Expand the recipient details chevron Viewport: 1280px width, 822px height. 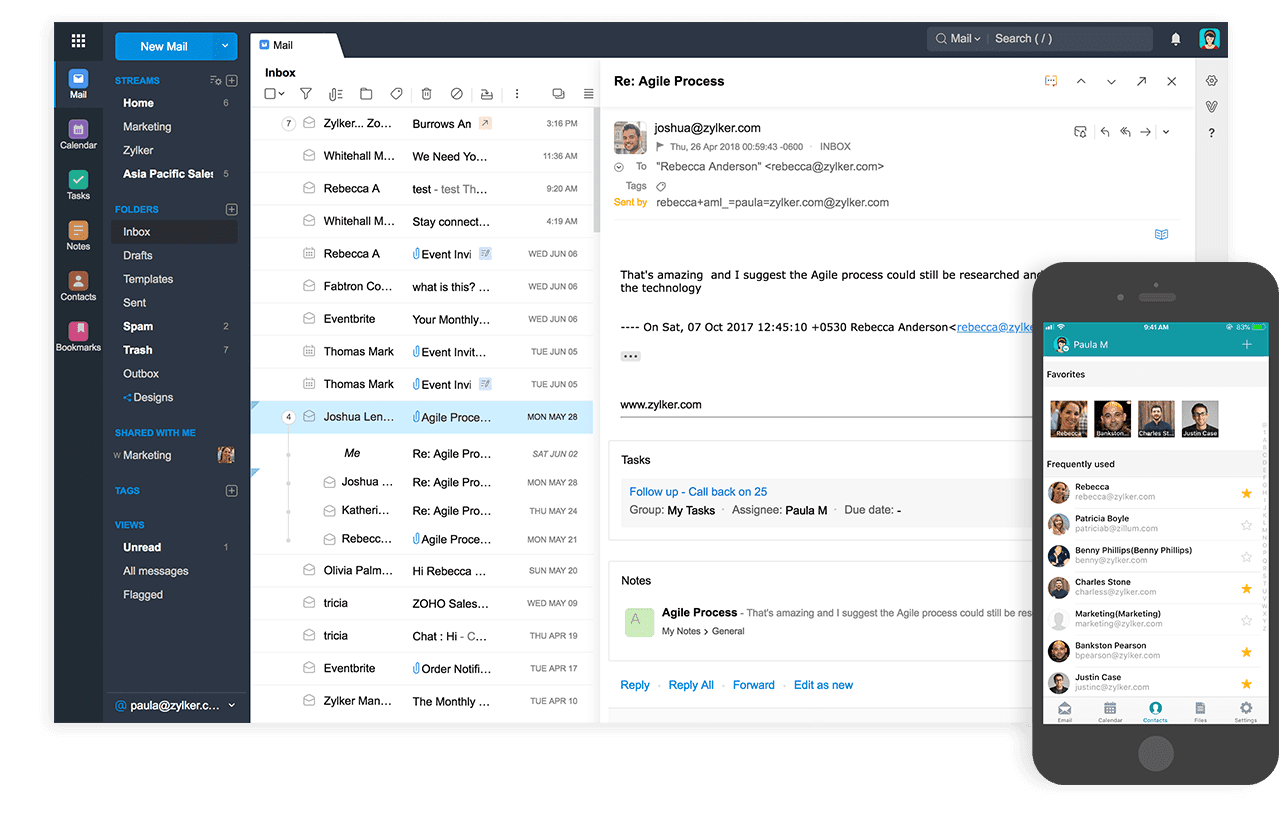point(619,167)
